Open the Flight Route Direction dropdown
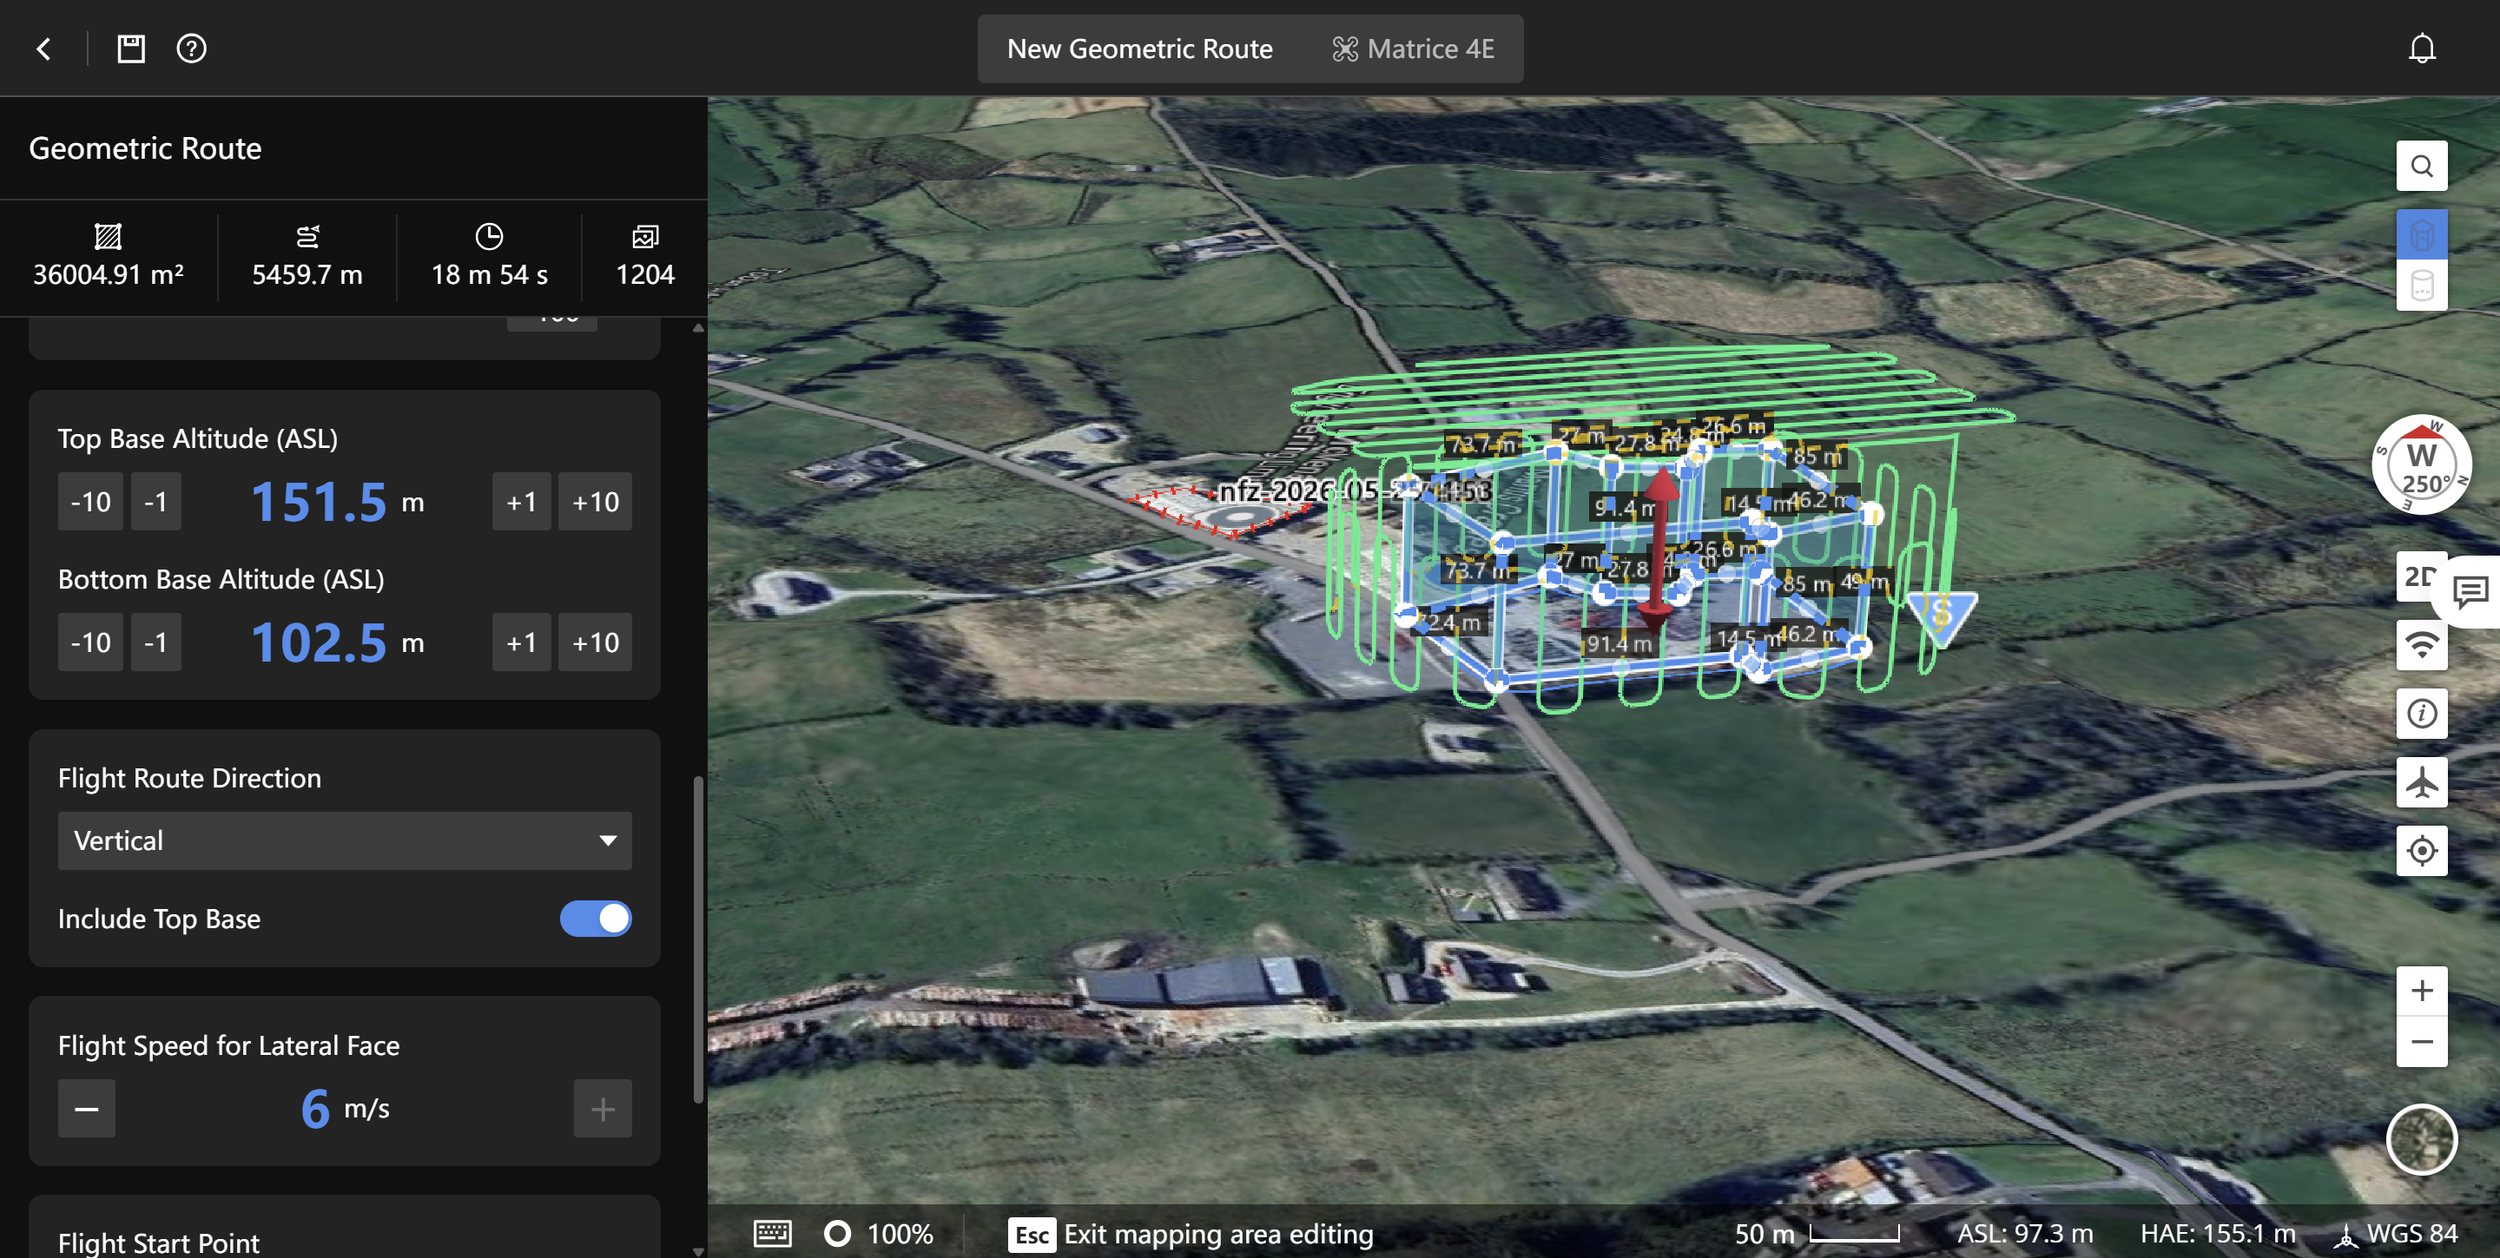This screenshot has width=2500, height=1258. [345, 840]
